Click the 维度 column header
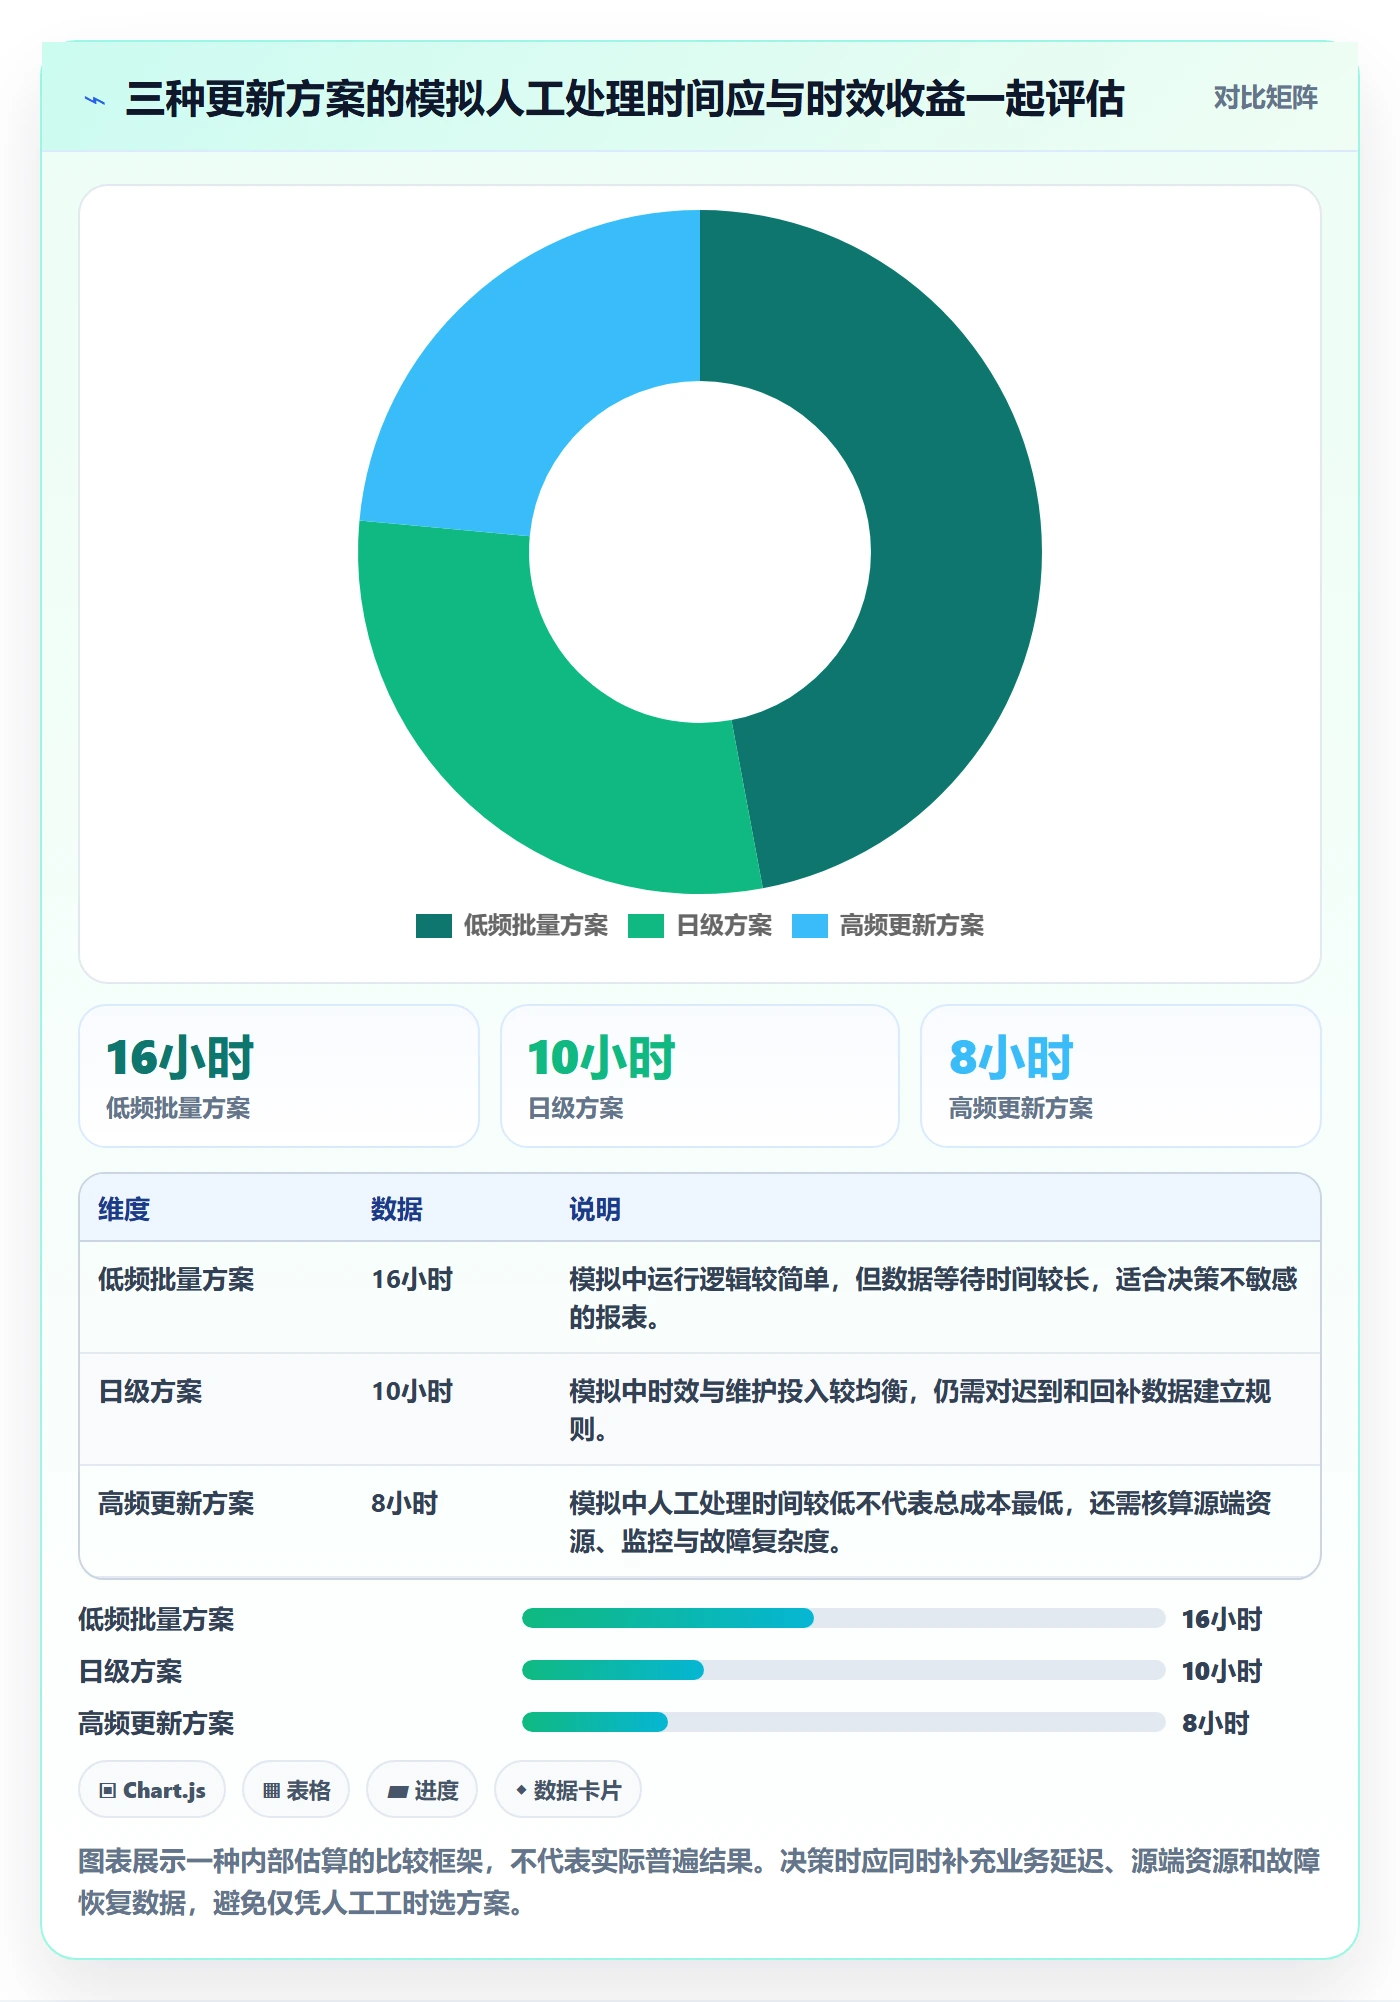The width and height of the screenshot is (1400, 2002). click(124, 1209)
